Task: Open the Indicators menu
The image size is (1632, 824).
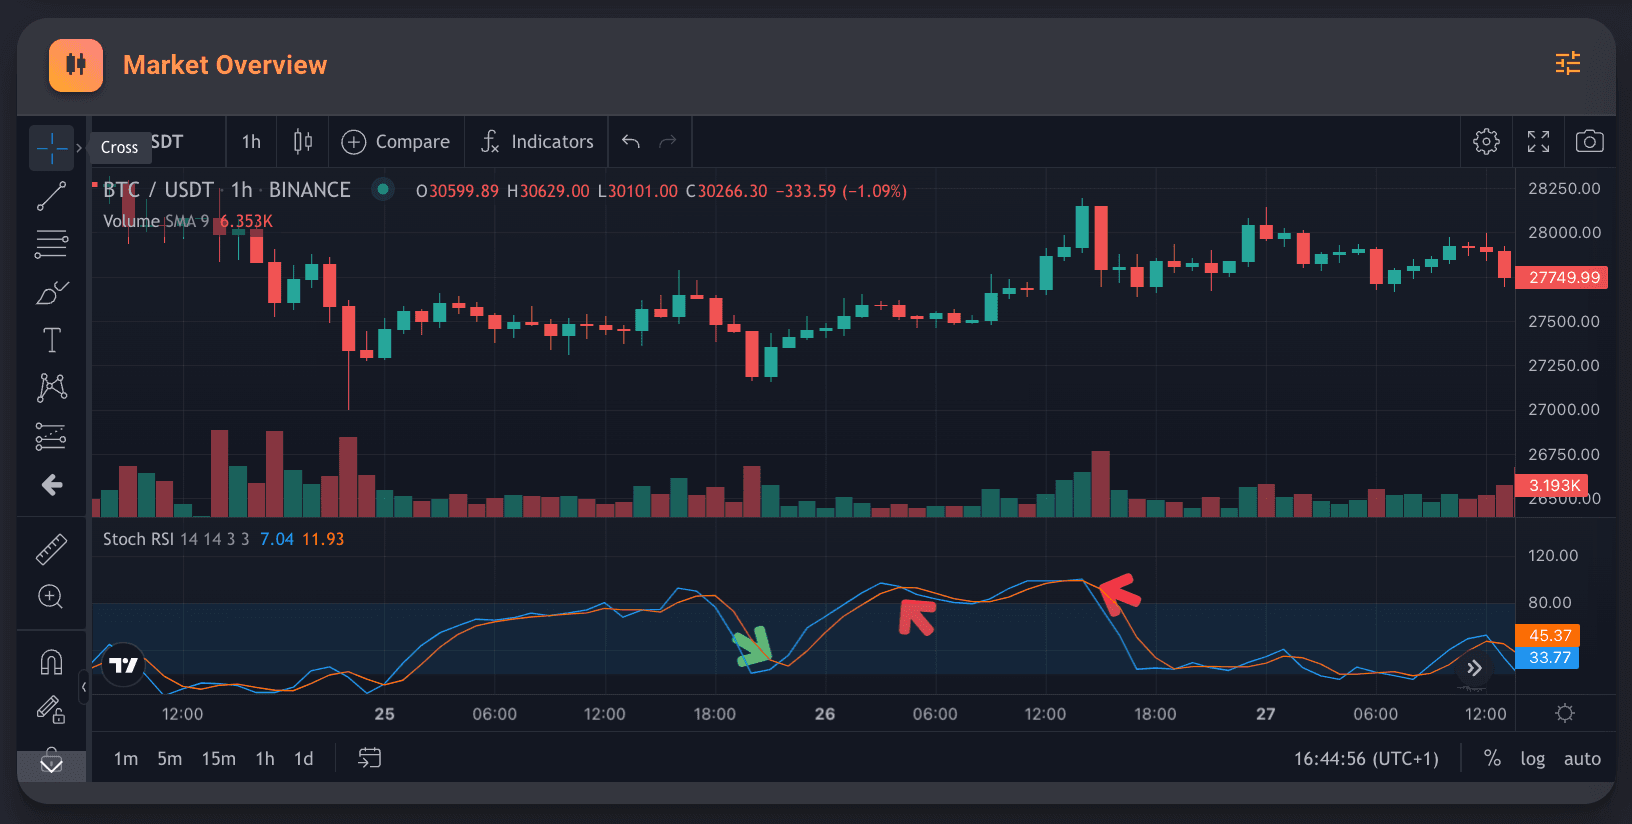Action: 537,142
